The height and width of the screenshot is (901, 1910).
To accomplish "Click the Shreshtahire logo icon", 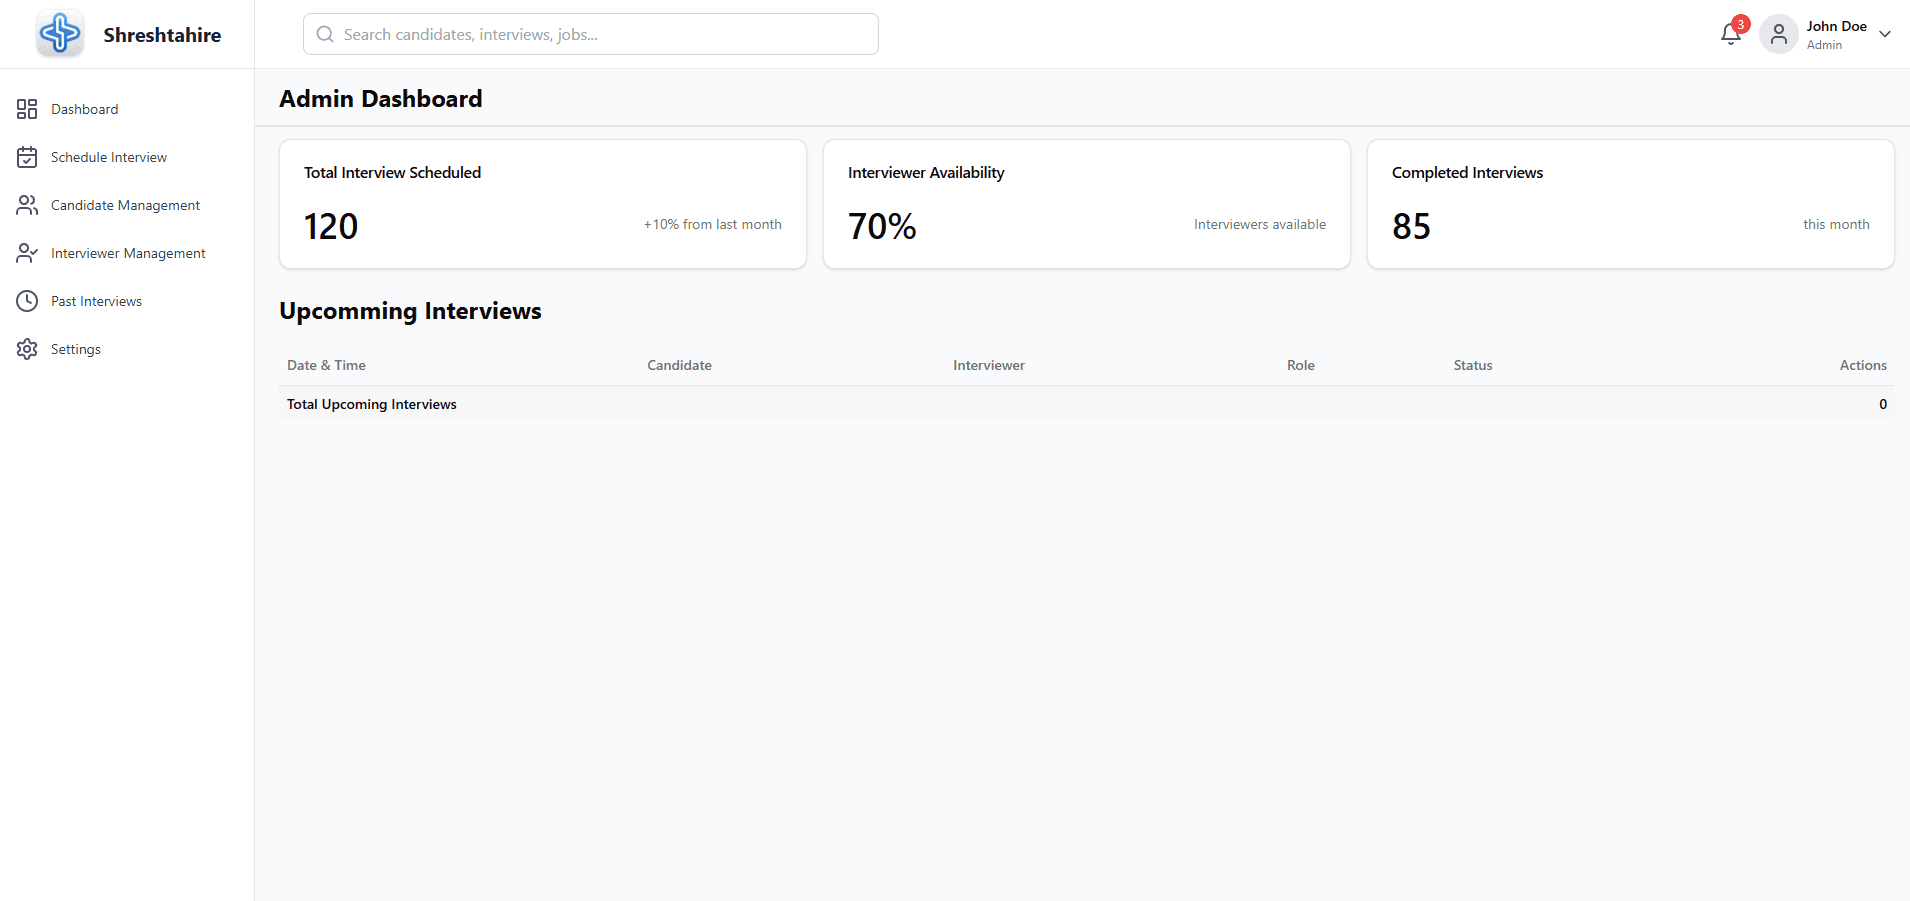I will (60, 34).
